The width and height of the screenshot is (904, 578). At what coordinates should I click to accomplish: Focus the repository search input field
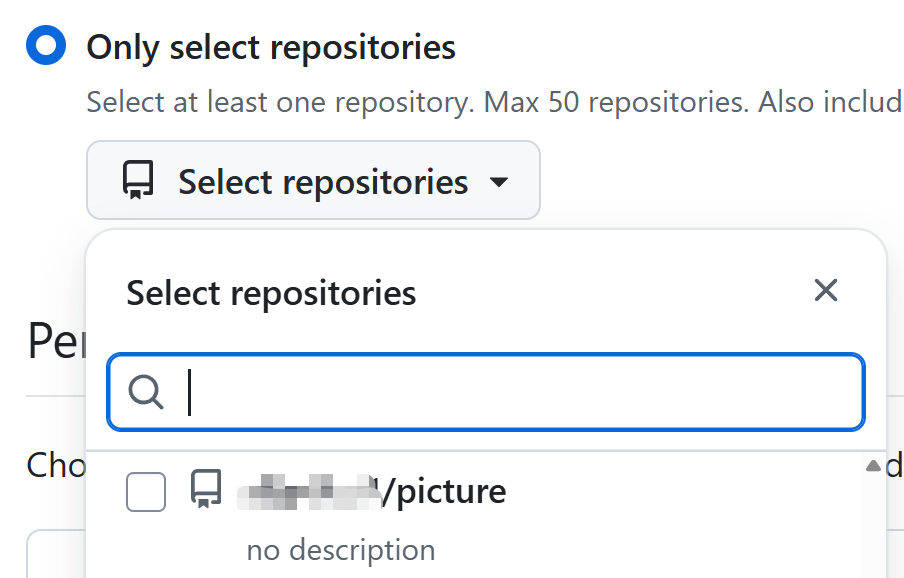500,392
